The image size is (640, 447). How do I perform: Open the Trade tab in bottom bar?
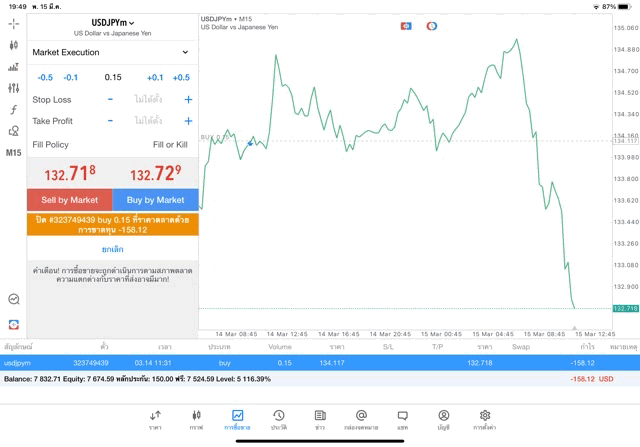pyautogui.click(x=237, y=420)
